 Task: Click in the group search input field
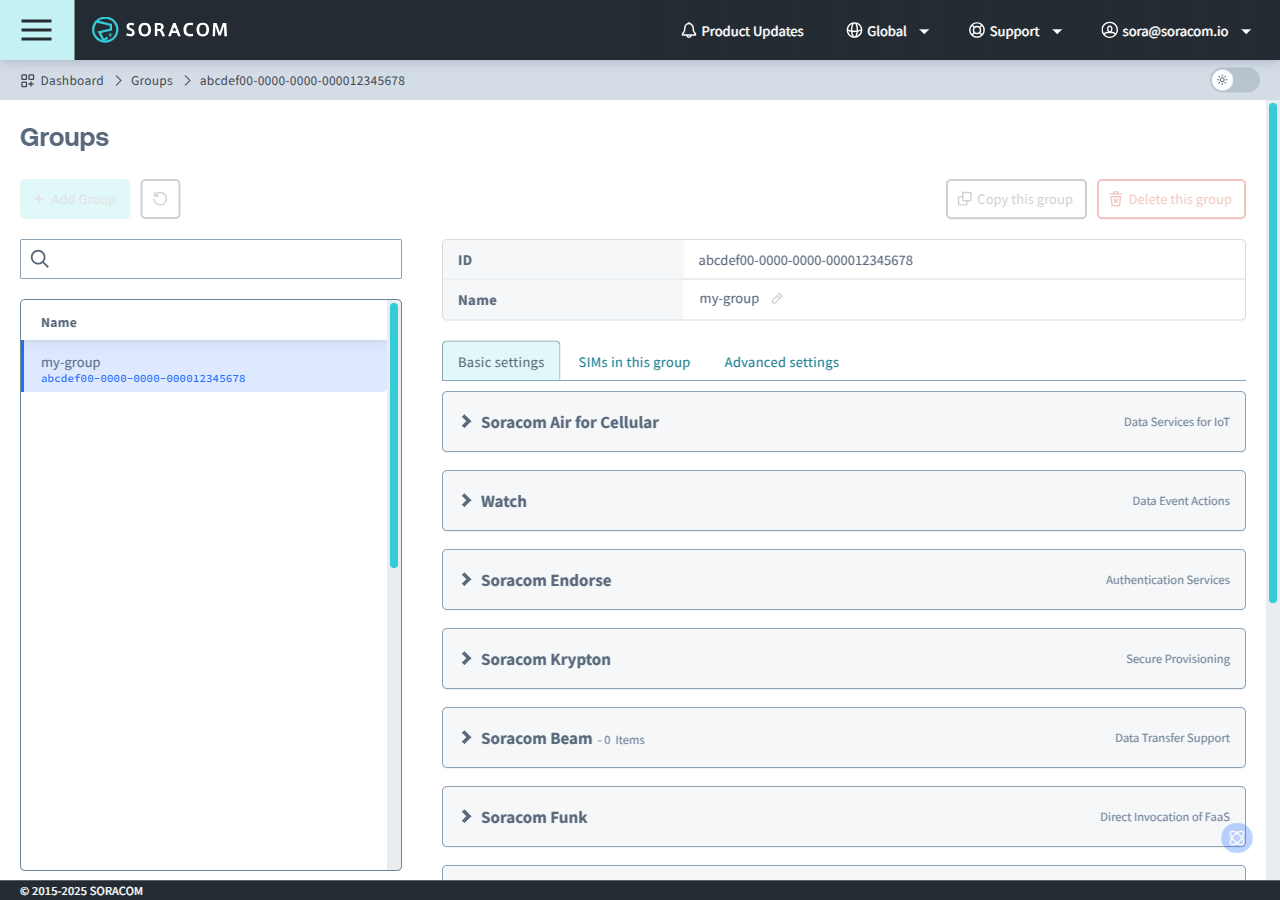click(225, 259)
